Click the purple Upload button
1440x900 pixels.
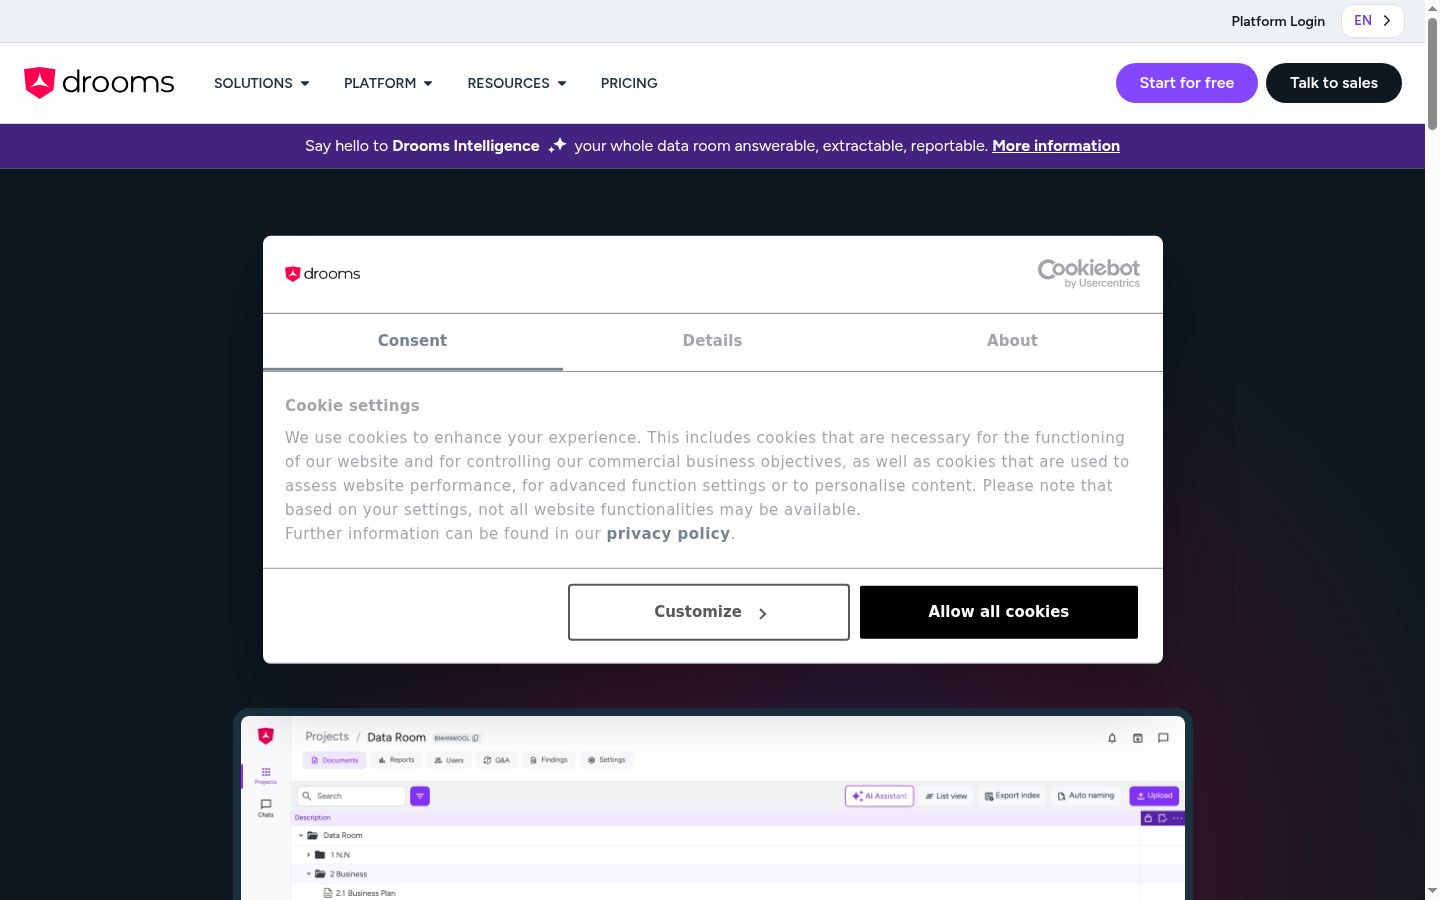tap(1154, 796)
